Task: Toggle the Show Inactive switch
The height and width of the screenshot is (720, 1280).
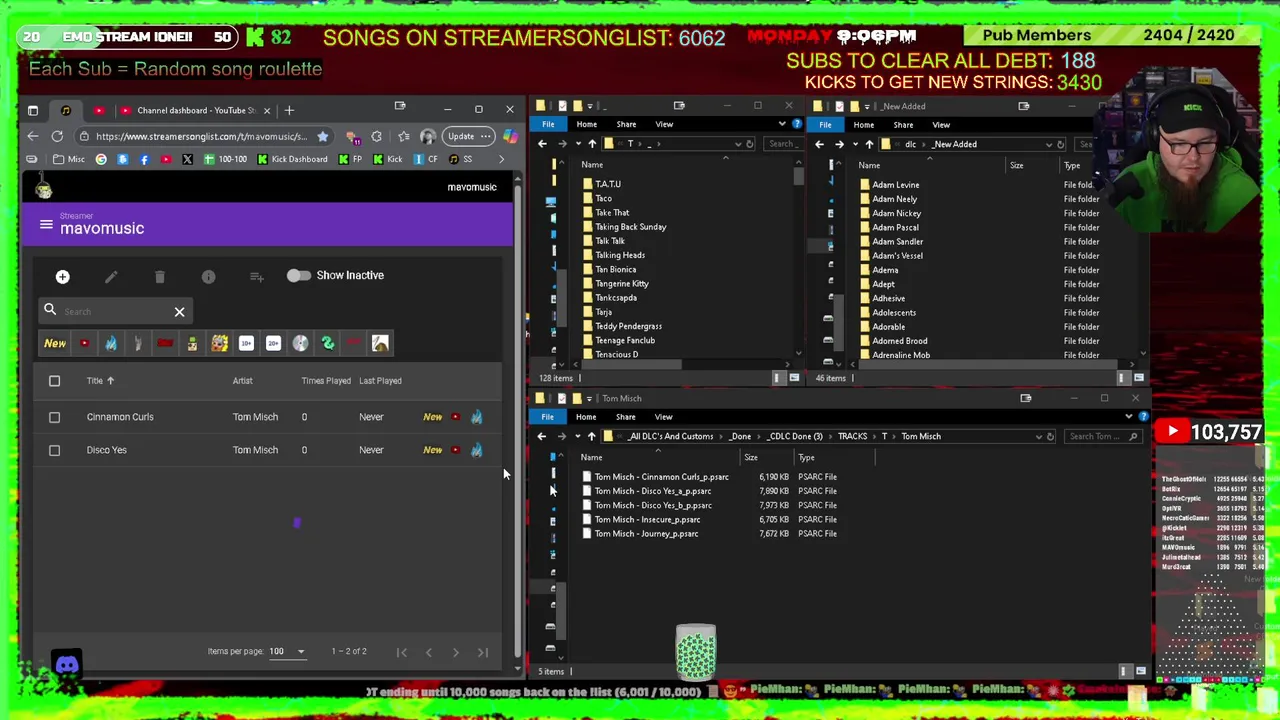Action: (298, 276)
